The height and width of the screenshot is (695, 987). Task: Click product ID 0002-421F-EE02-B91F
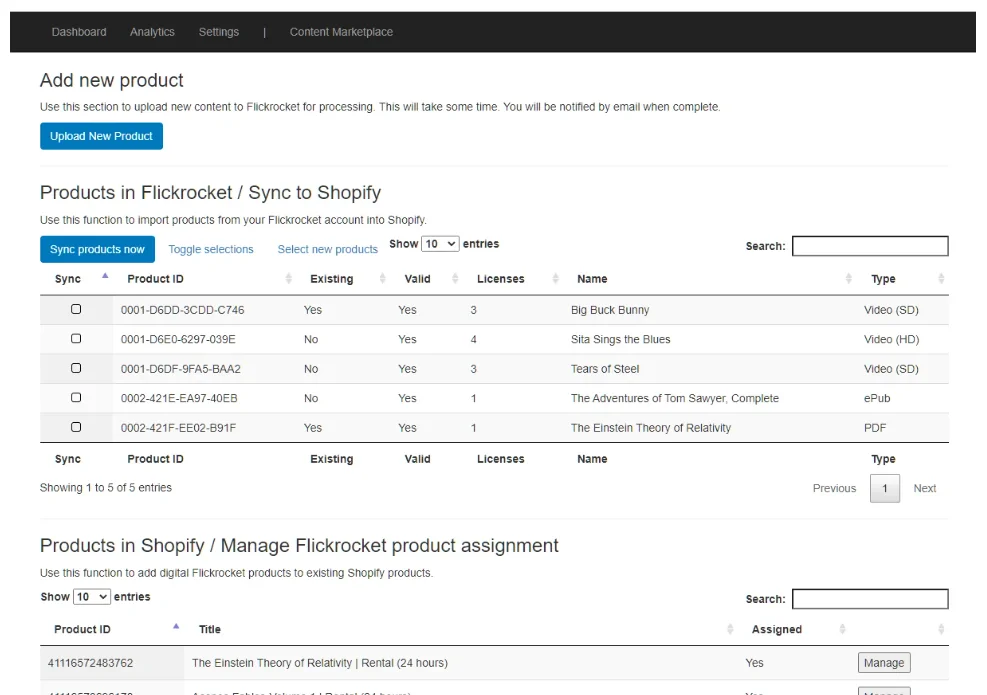click(x=179, y=428)
